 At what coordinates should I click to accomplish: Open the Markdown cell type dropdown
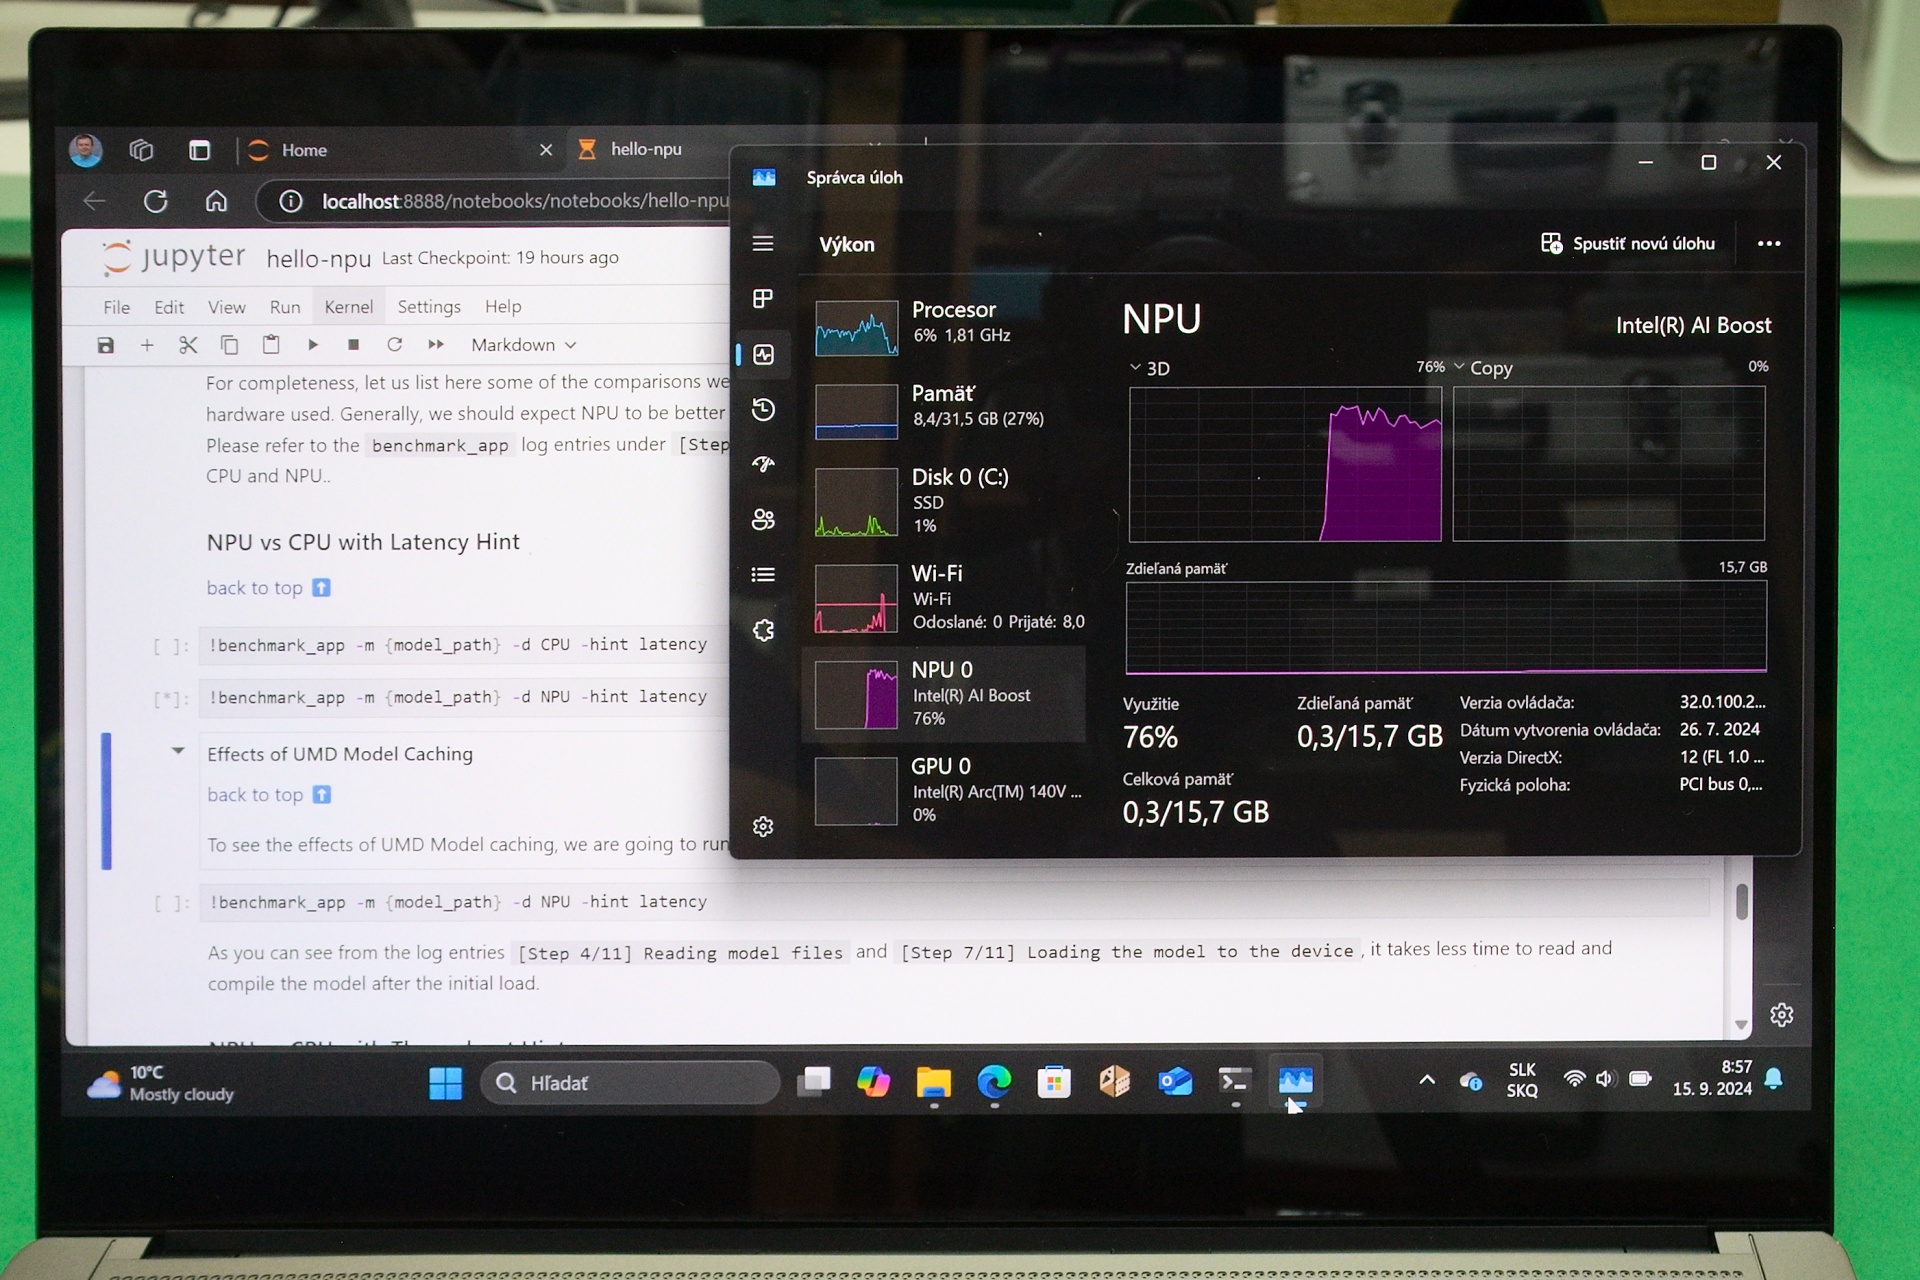pos(523,345)
